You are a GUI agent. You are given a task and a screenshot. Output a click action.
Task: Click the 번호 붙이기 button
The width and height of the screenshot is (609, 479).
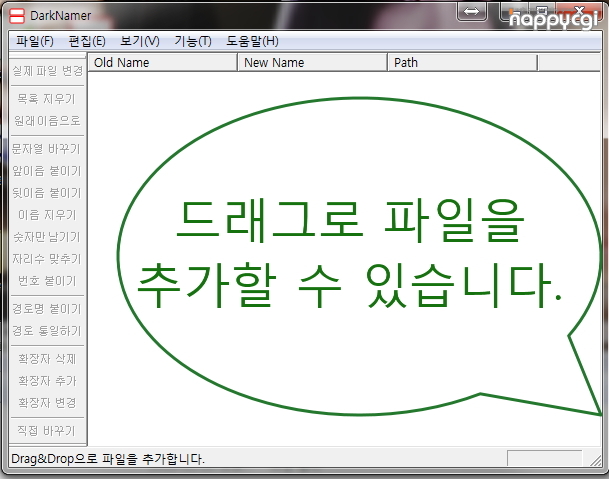(x=47, y=280)
